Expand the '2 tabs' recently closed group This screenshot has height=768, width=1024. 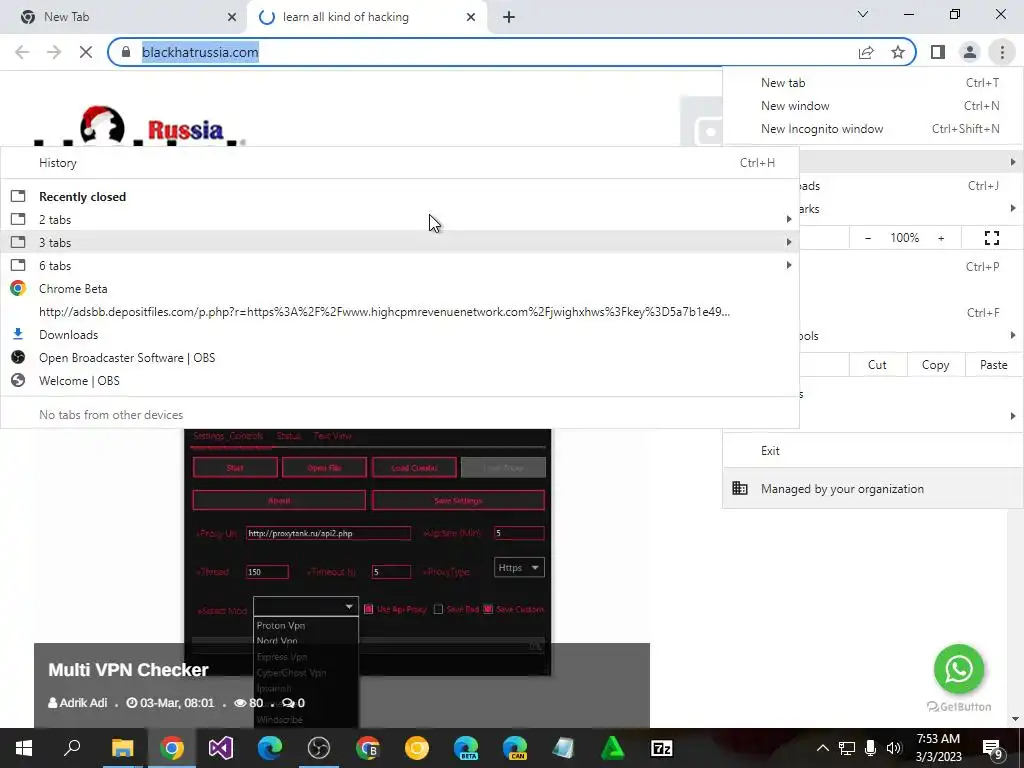coord(400,219)
